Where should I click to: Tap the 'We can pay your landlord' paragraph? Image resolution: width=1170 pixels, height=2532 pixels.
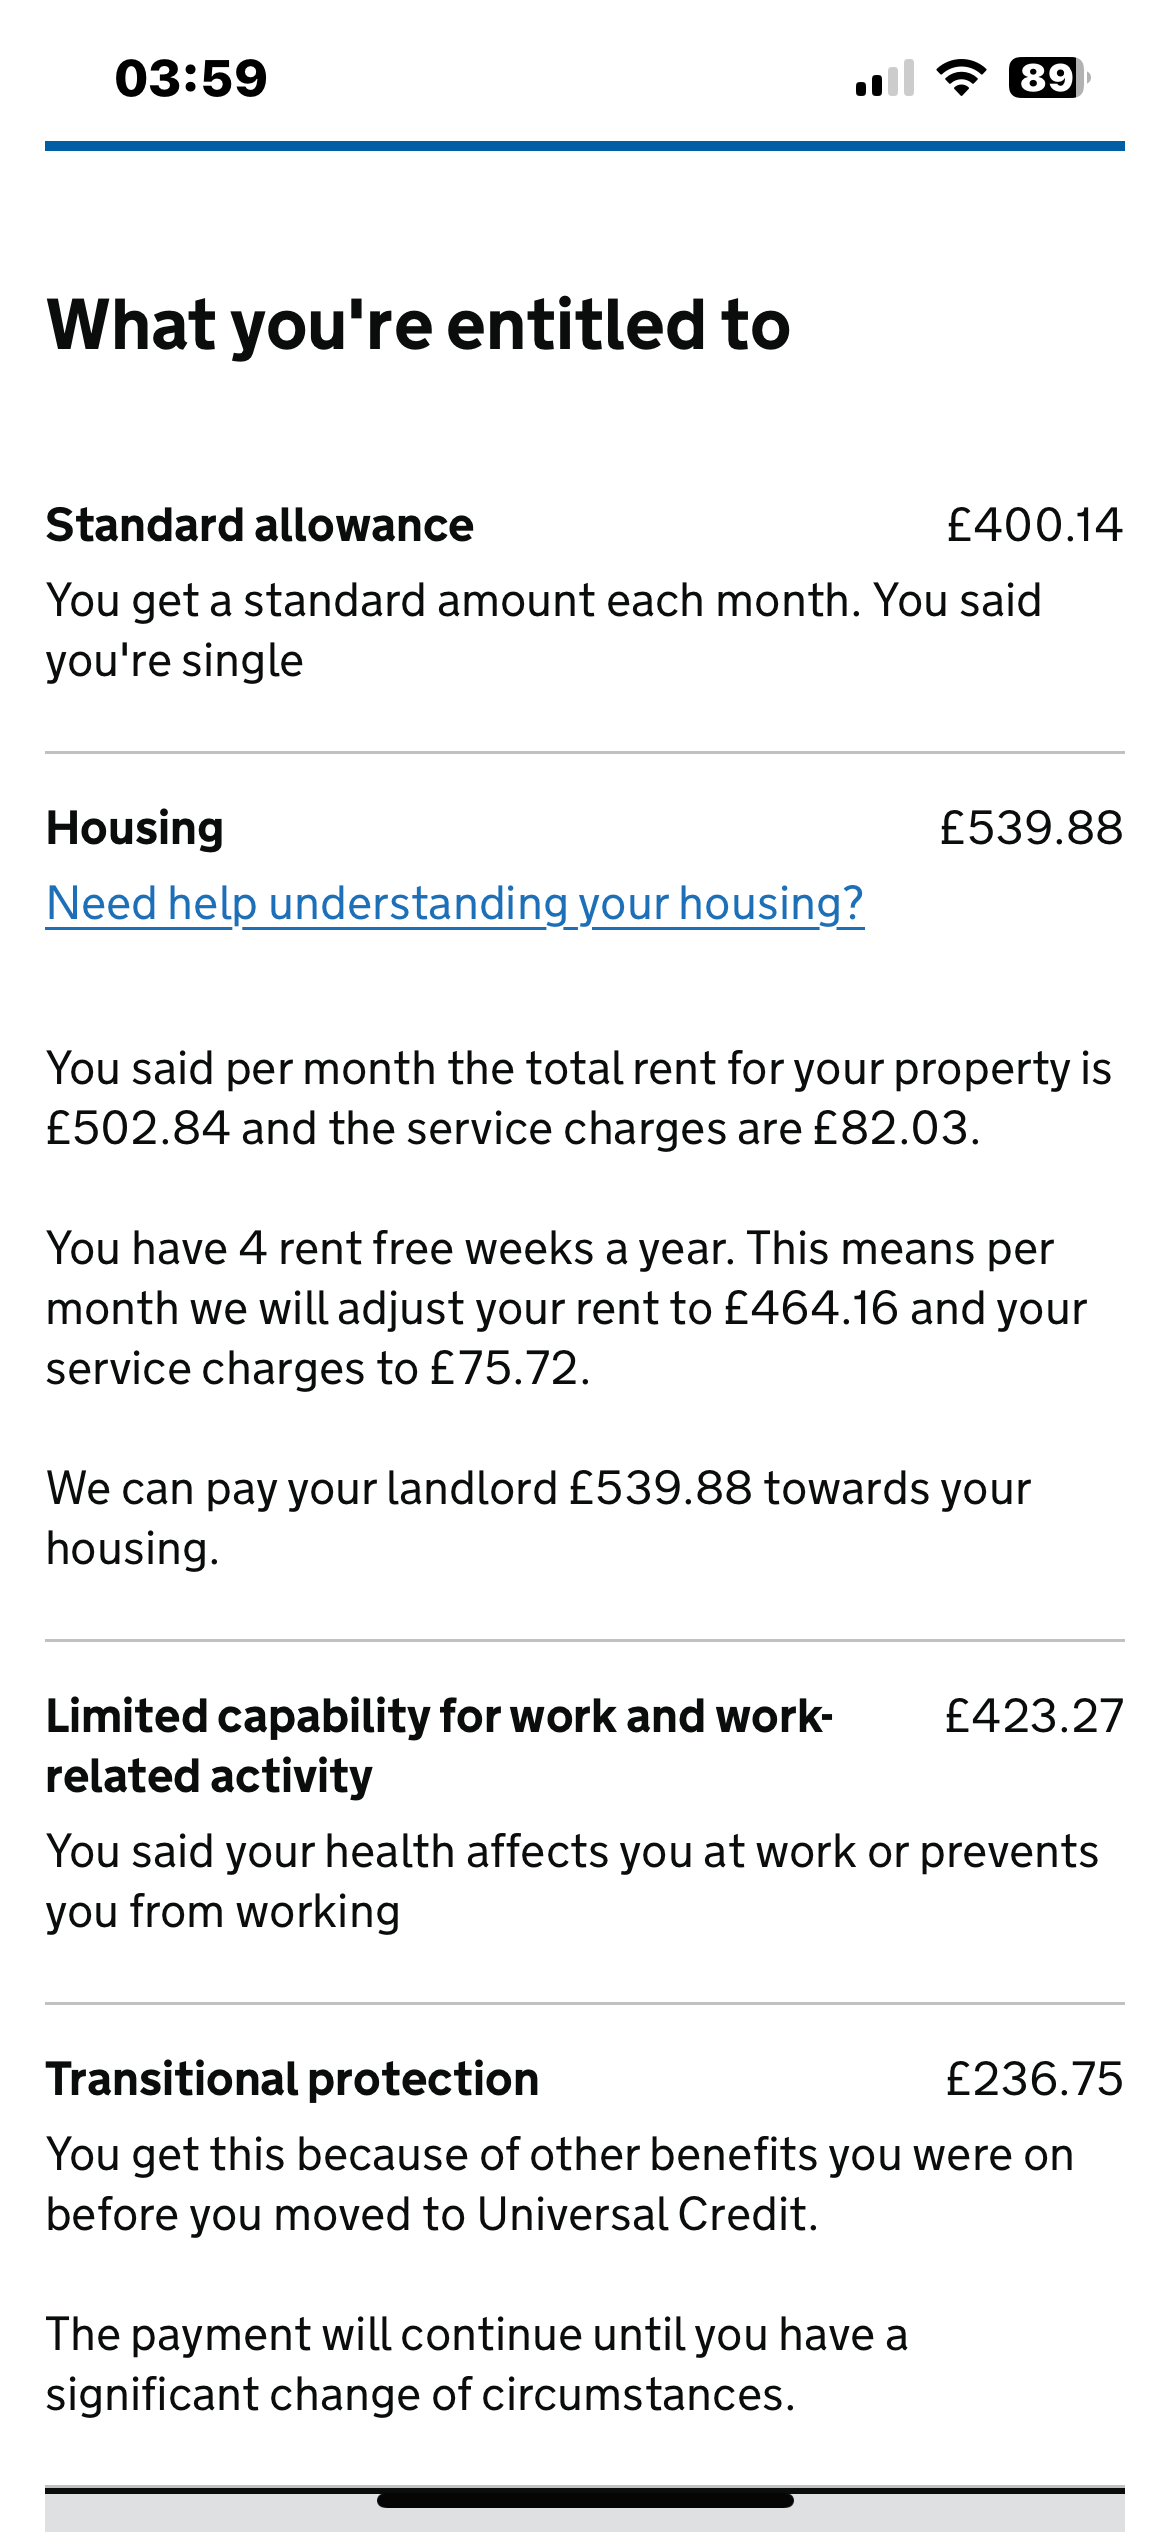[x=538, y=1518]
